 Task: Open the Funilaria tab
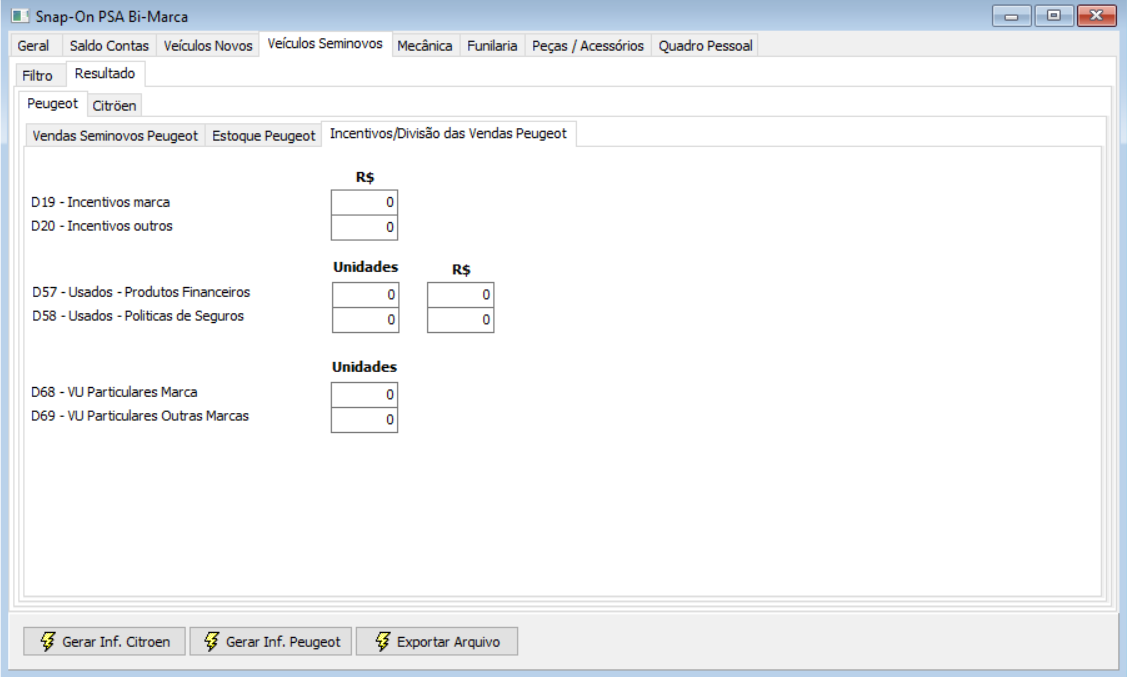click(492, 45)
